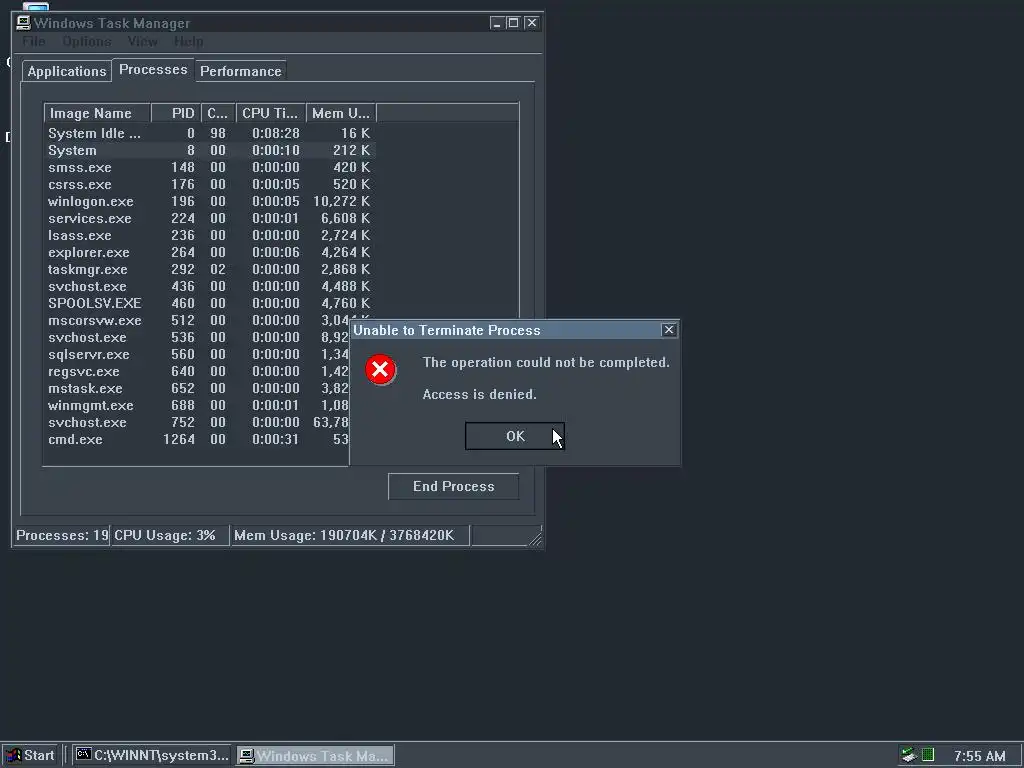
Task: Click the Mem Usage status bar entry
Action: tap(350, 536)
